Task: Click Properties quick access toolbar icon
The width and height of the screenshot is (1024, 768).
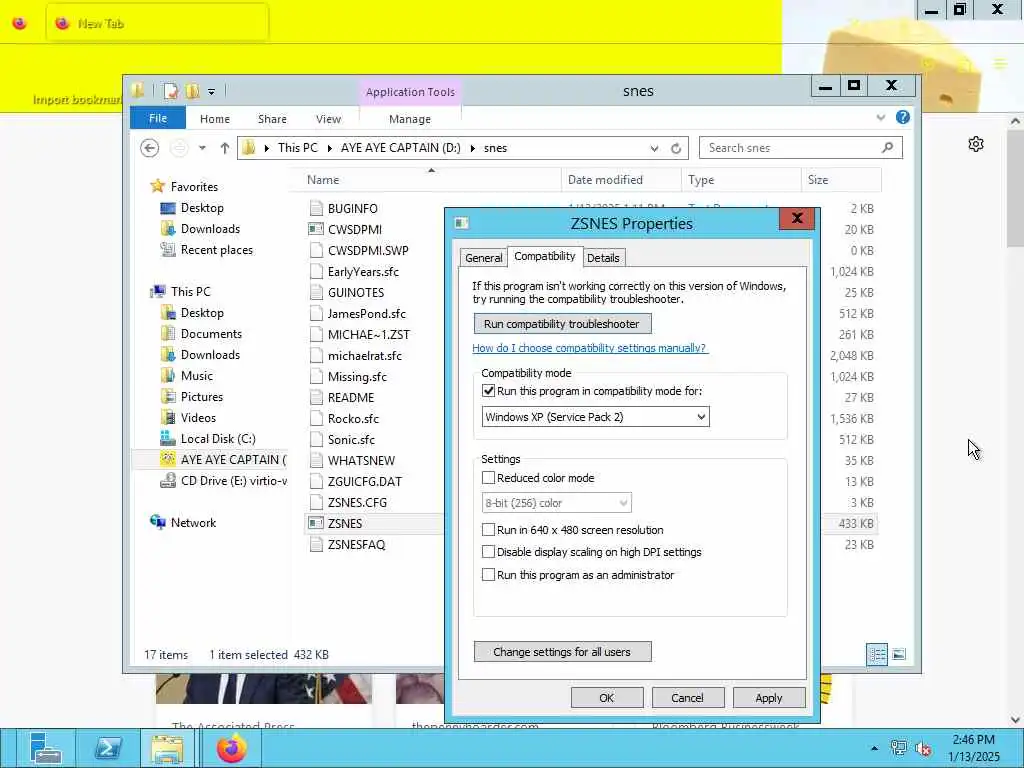Action: (x=171, y=91)
